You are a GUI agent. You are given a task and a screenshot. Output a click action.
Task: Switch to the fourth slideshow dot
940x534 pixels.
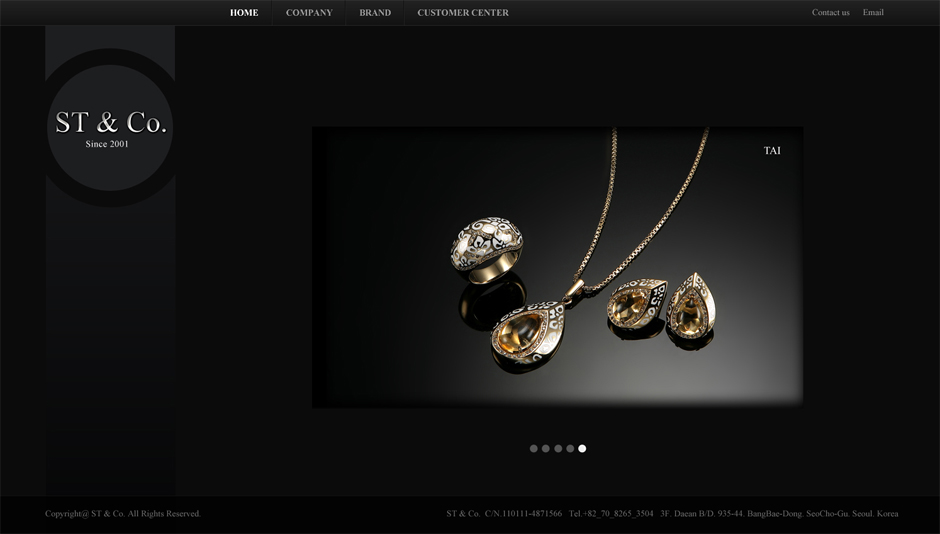[570, 449]
